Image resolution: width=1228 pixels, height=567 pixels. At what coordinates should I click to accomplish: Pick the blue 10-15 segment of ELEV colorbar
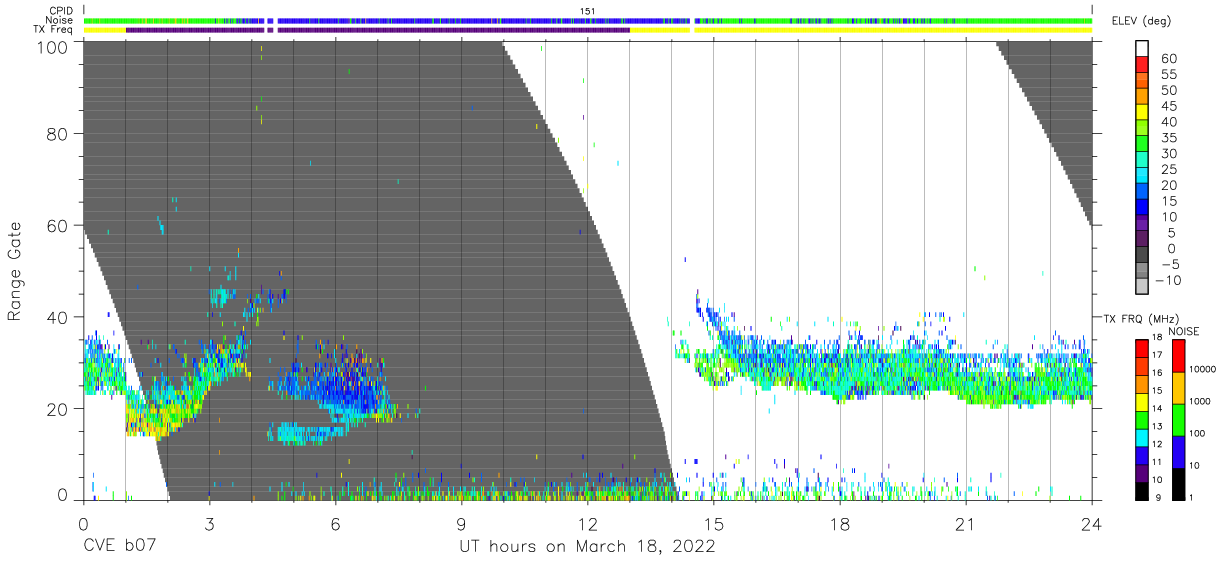click(x=1144, y=206)
